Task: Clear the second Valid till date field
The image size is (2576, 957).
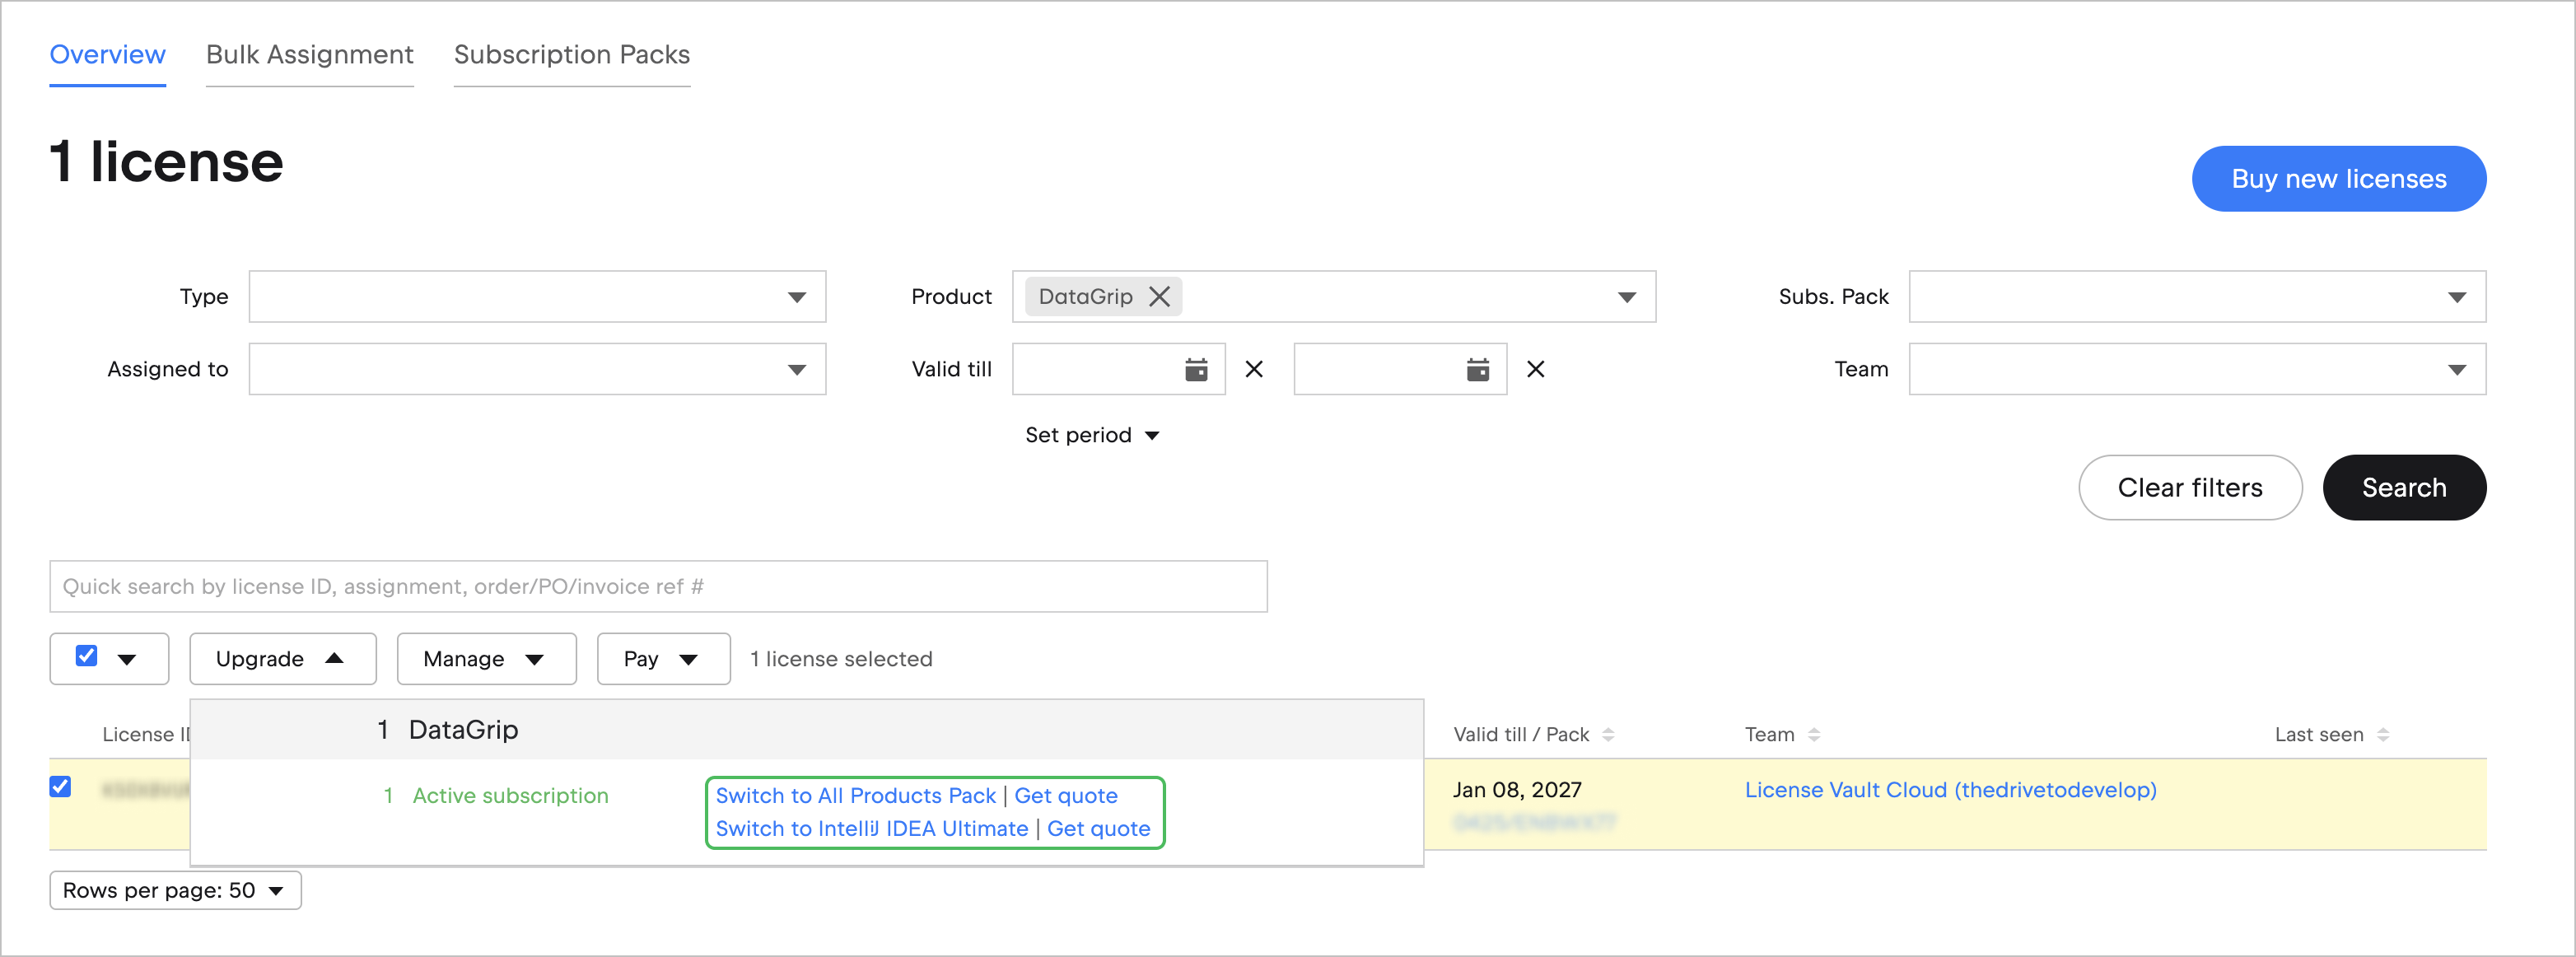Action: [1536, 368]
